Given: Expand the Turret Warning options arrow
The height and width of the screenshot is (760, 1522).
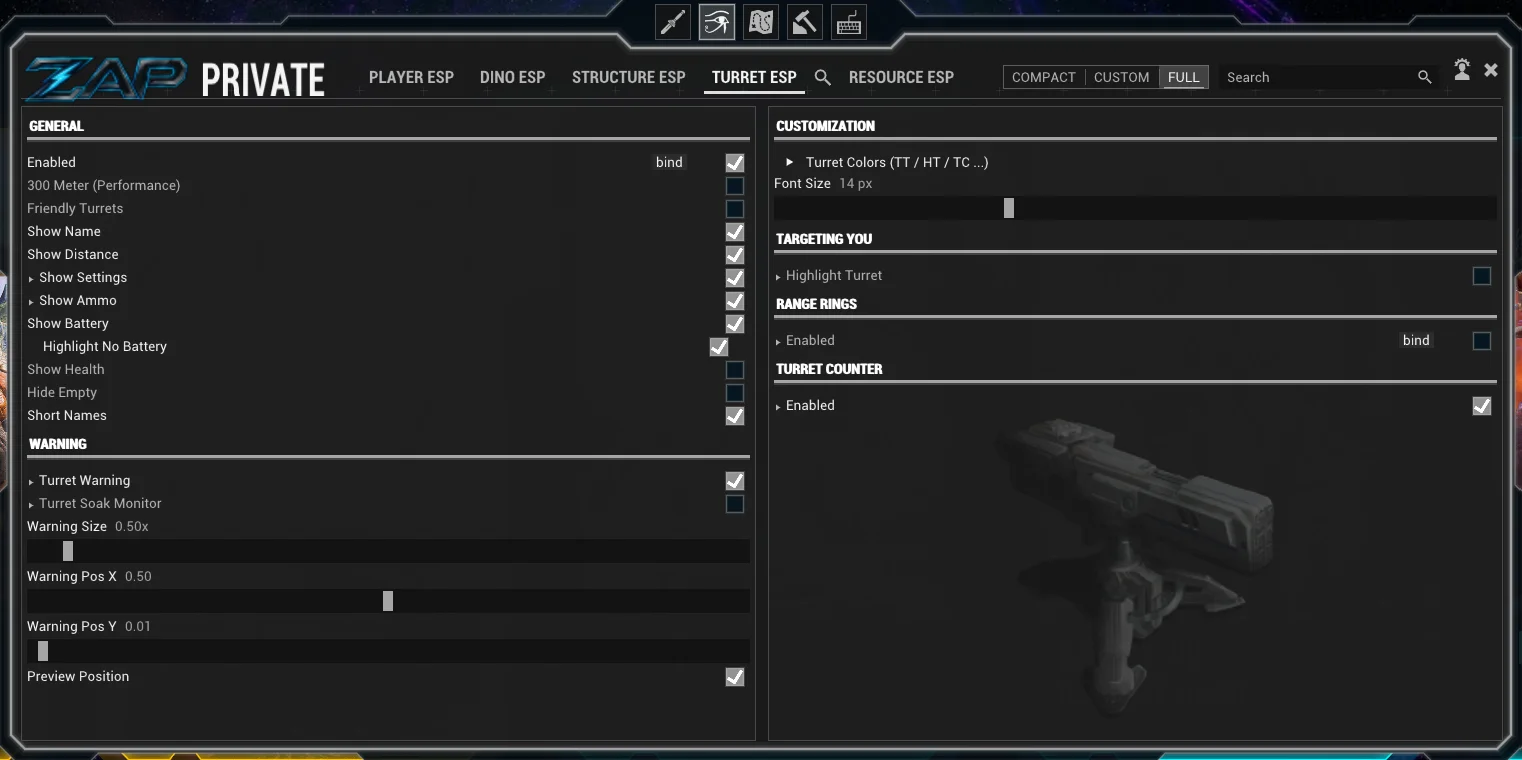Looking at the screenshot, I should (x=31, y=481).
